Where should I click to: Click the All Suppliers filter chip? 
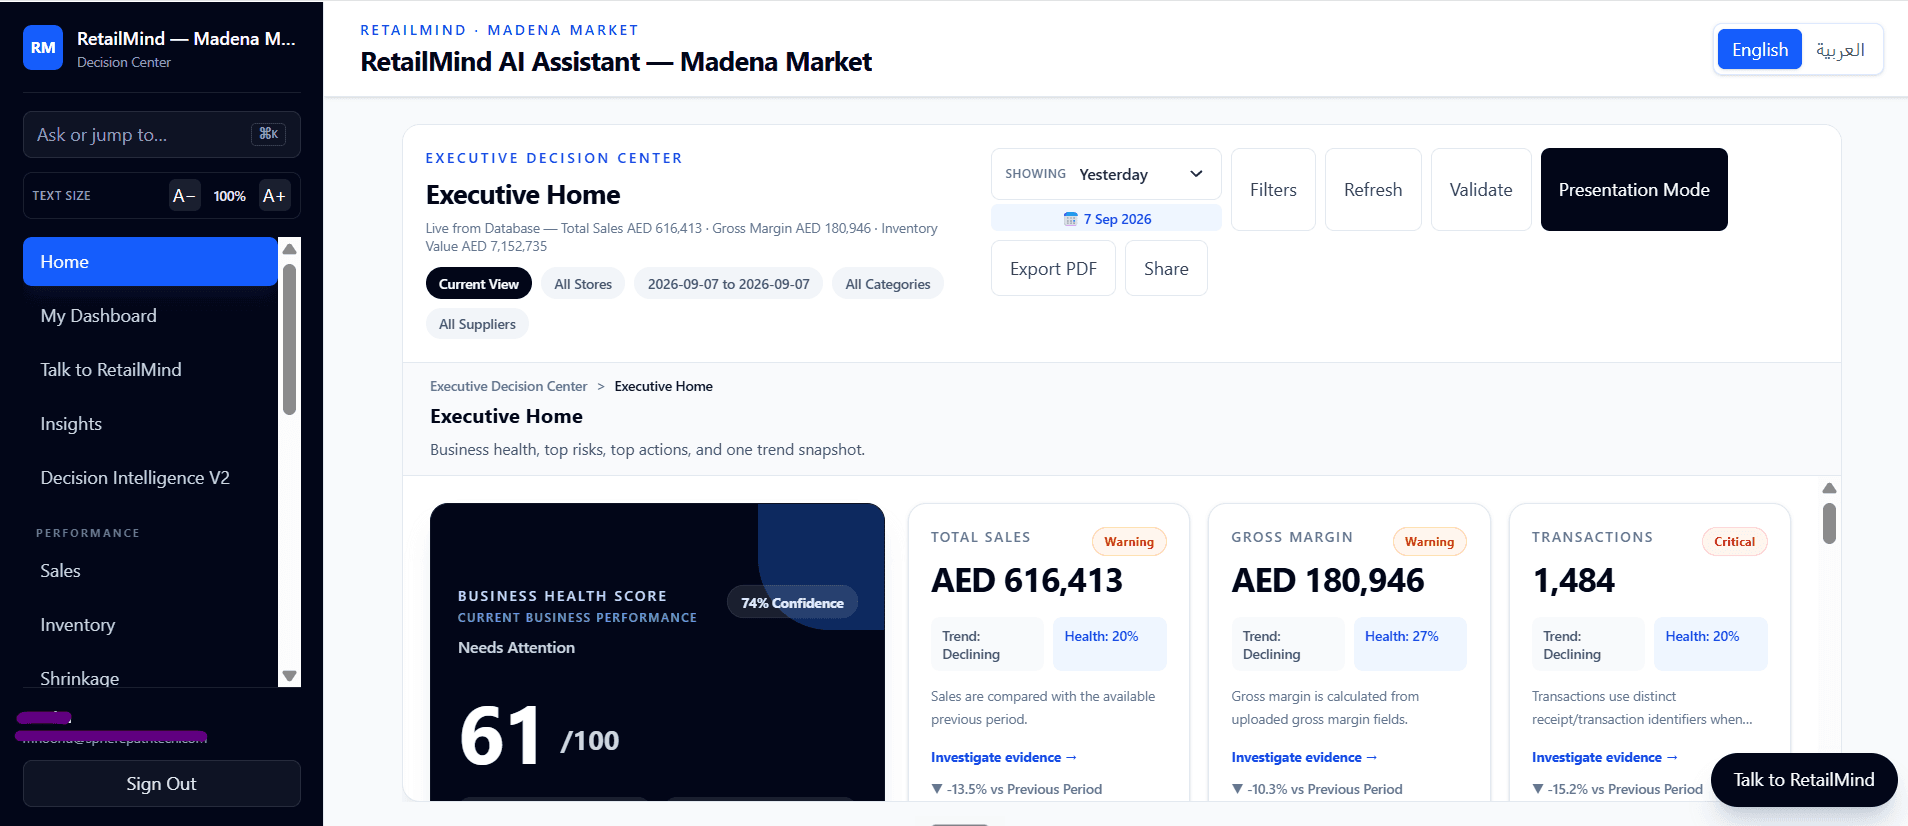click(x=477, y=324)
